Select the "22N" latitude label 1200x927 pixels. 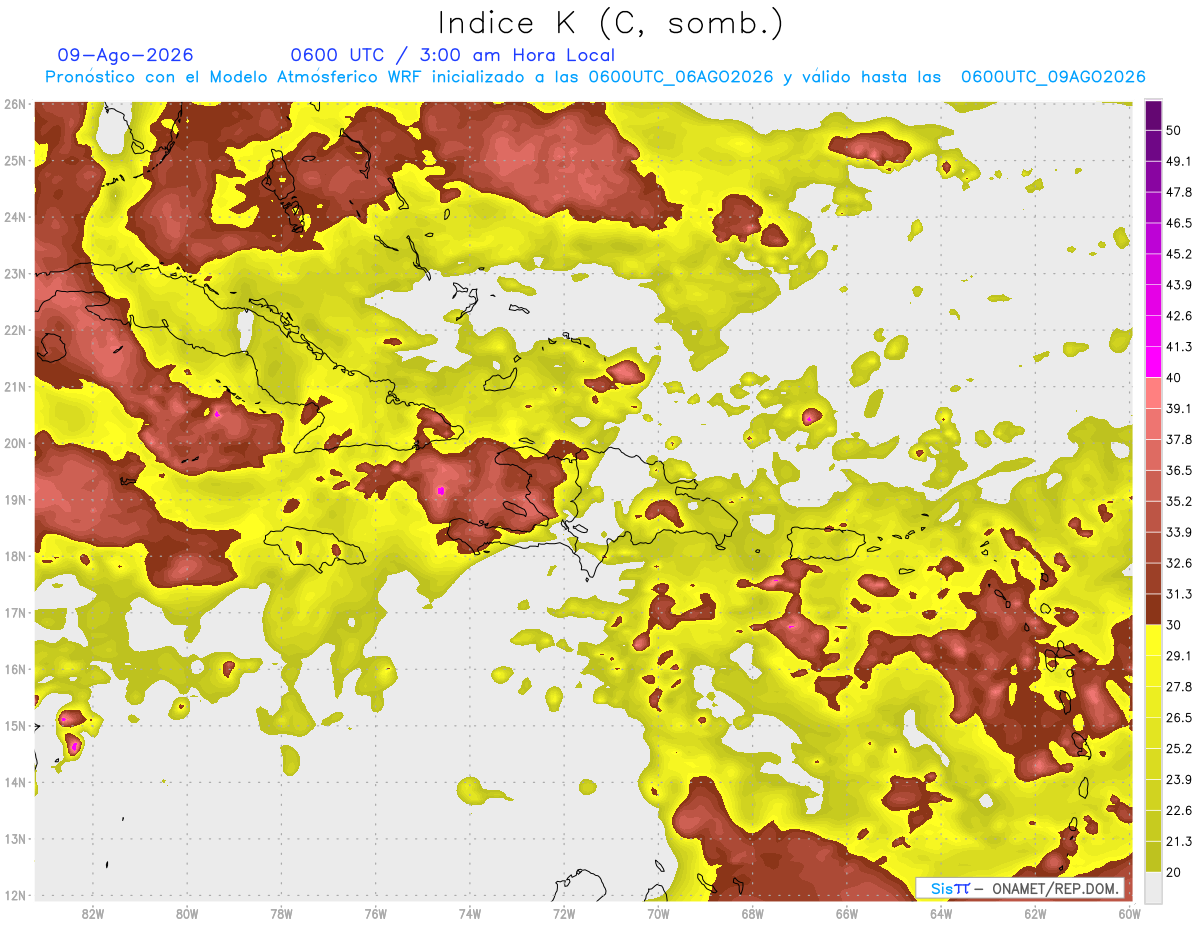click(15, 330)
